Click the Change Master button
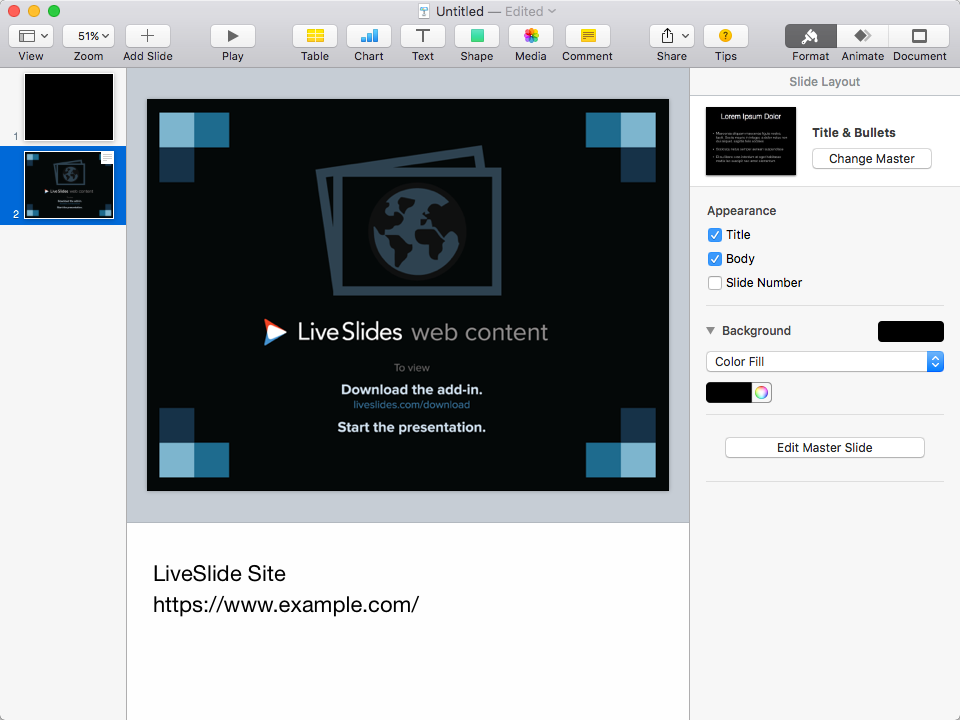The width and height of the screenshot is (960, 720). pyautogui.click(x=872, y=159)
